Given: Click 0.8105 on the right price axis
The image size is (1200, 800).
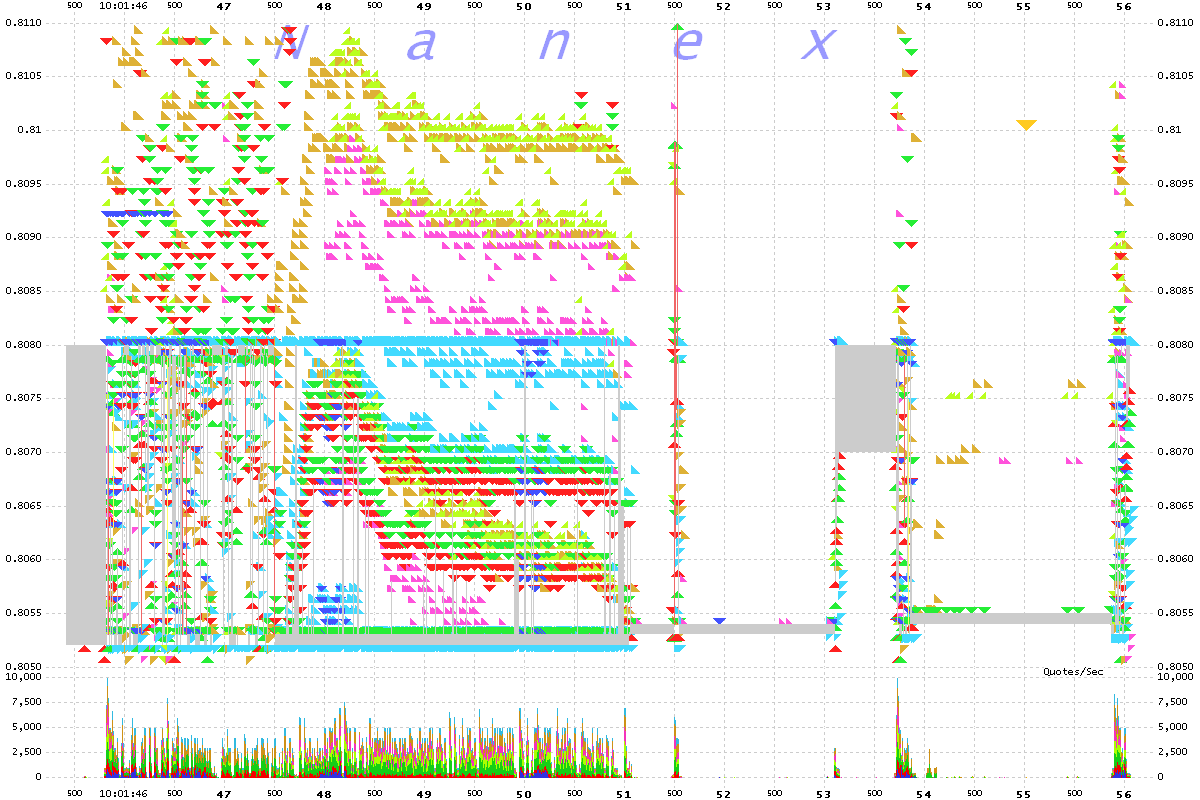Looking at the screenshot, I should [x=1173, y=76].
